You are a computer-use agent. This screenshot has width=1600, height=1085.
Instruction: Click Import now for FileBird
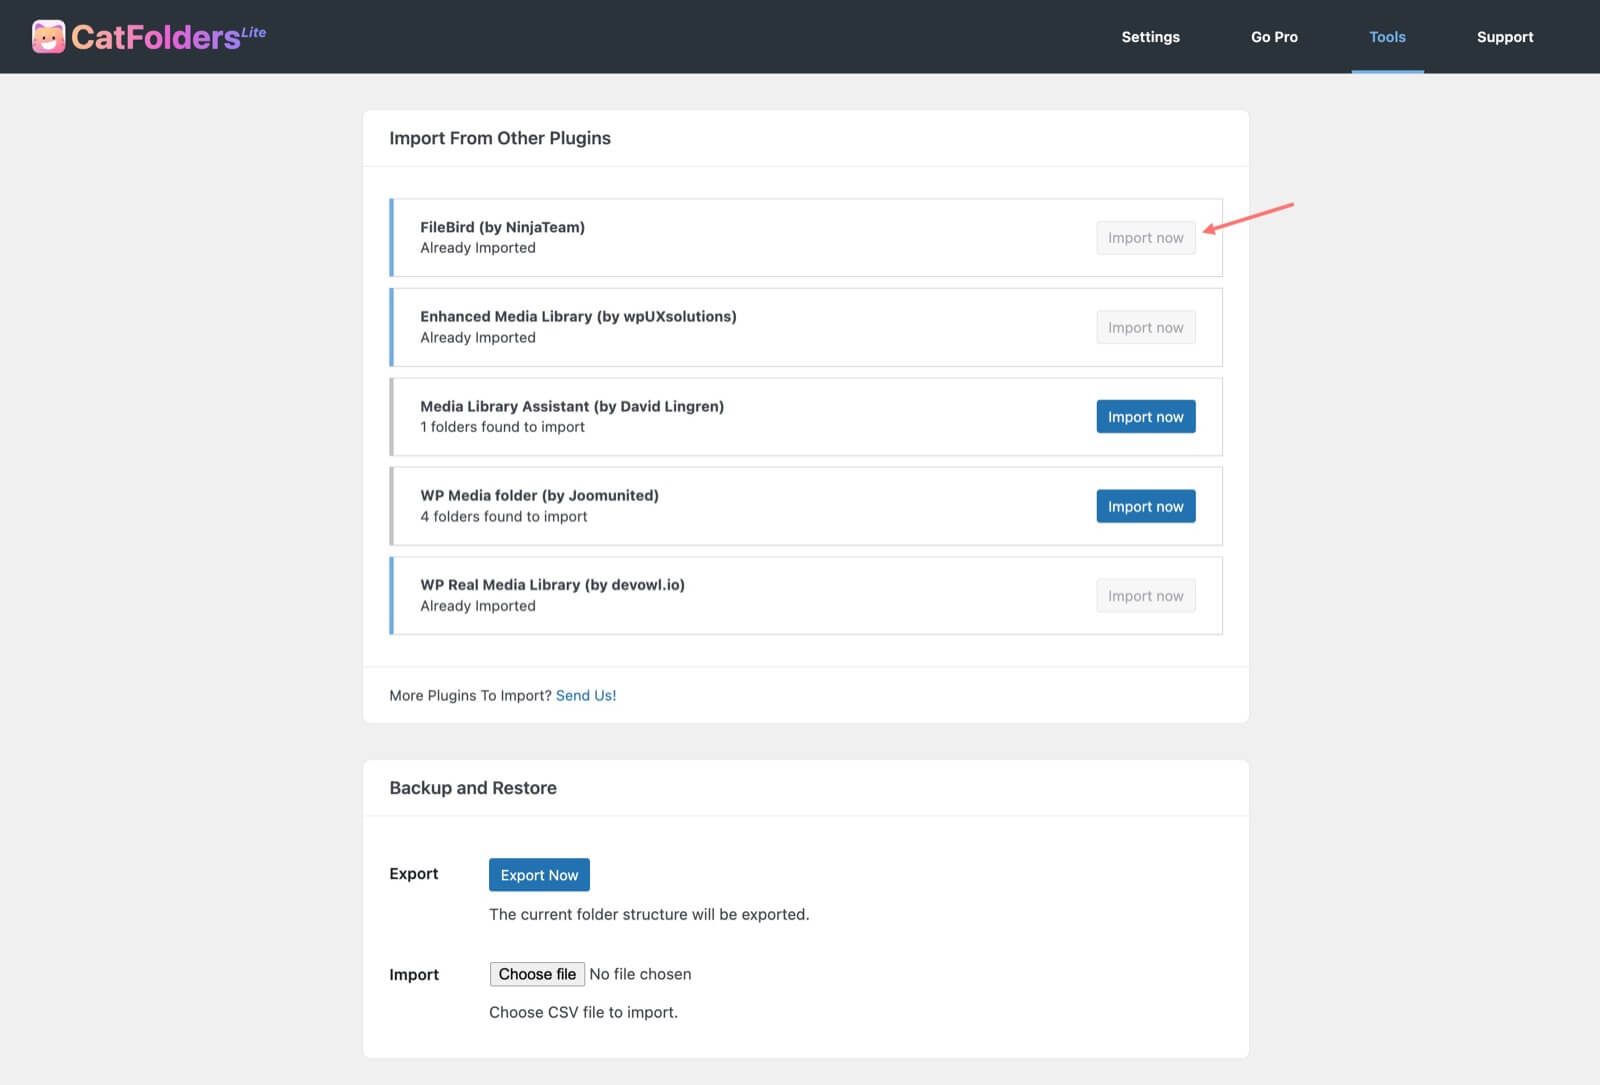(1145, 238)
